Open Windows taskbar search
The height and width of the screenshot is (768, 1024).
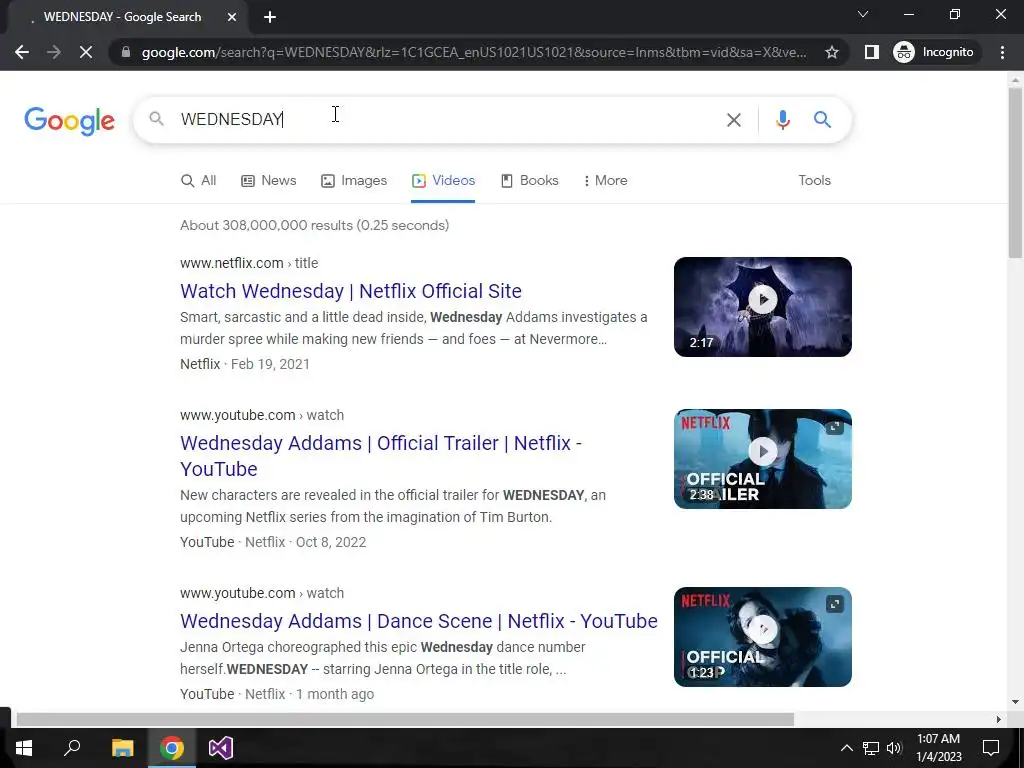(x=72, y=748)
